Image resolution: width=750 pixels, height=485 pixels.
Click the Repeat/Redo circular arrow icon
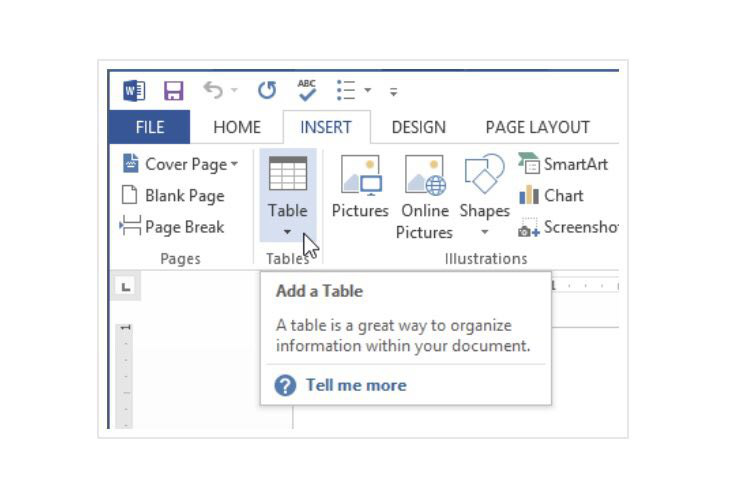point(266,91)
